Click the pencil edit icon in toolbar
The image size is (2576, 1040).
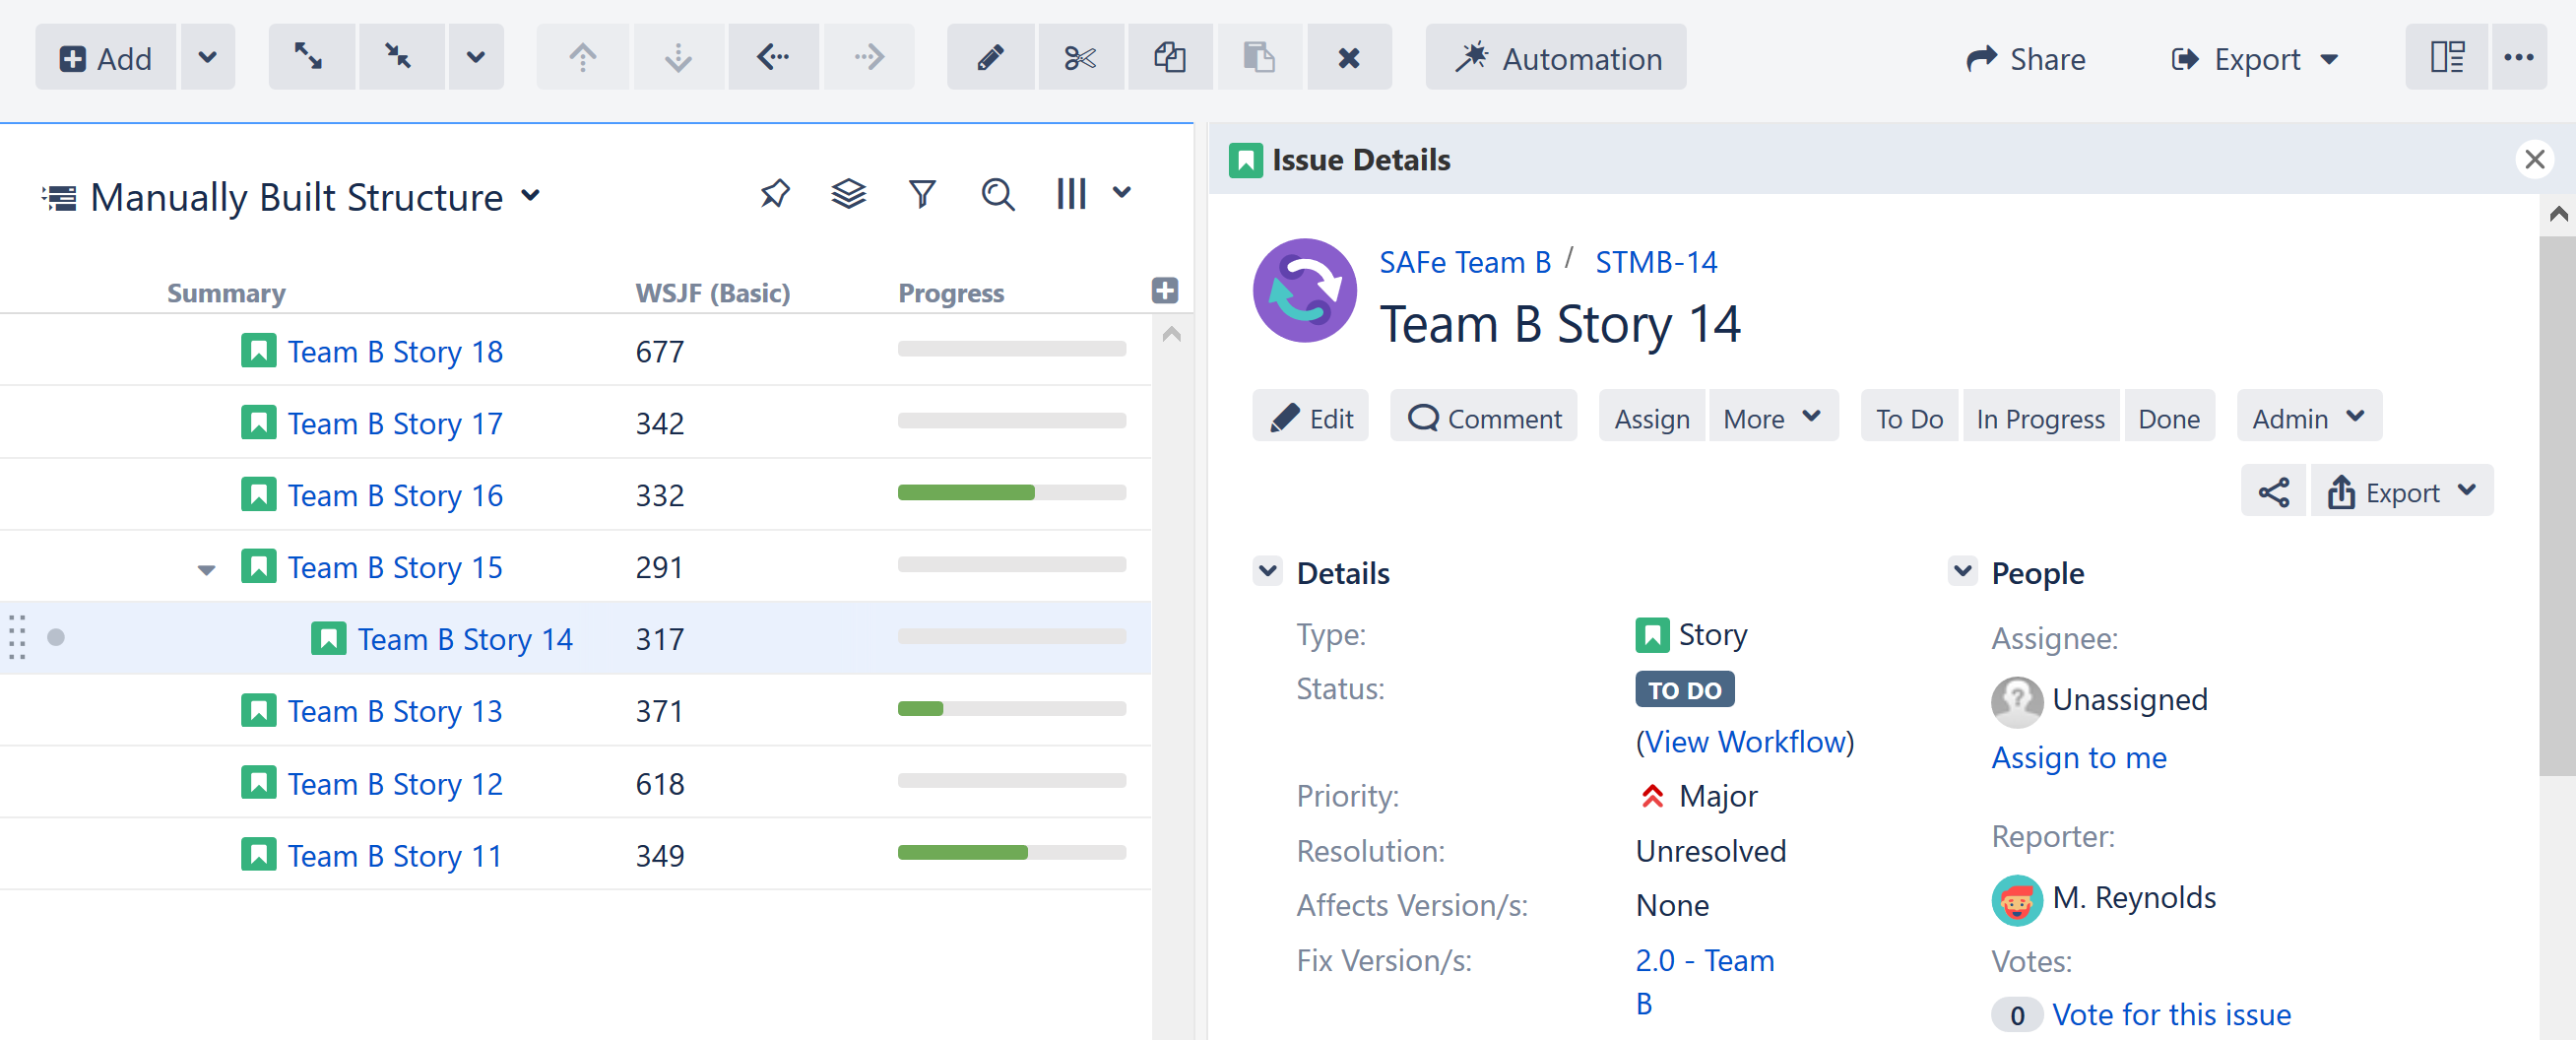pos(990,58)
